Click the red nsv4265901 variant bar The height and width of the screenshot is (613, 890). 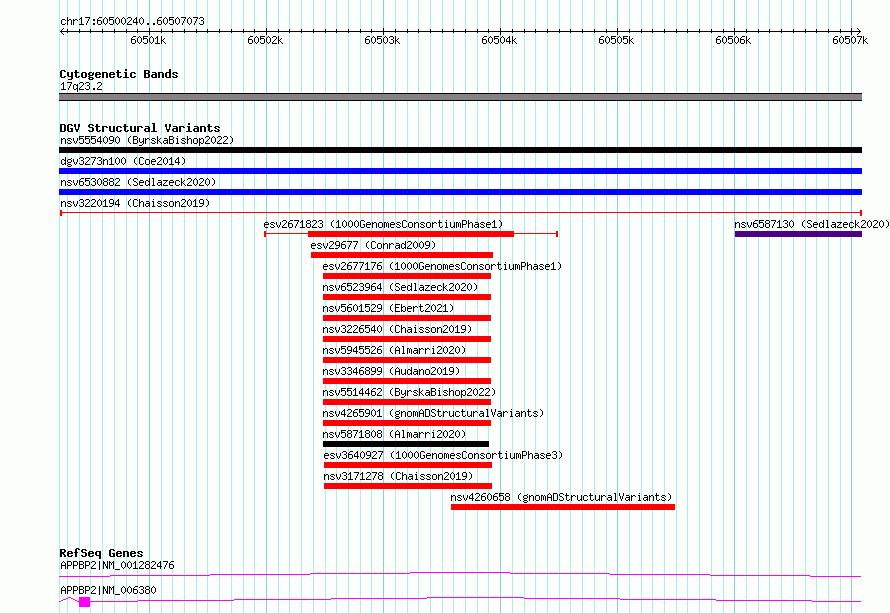pos(407,423)
